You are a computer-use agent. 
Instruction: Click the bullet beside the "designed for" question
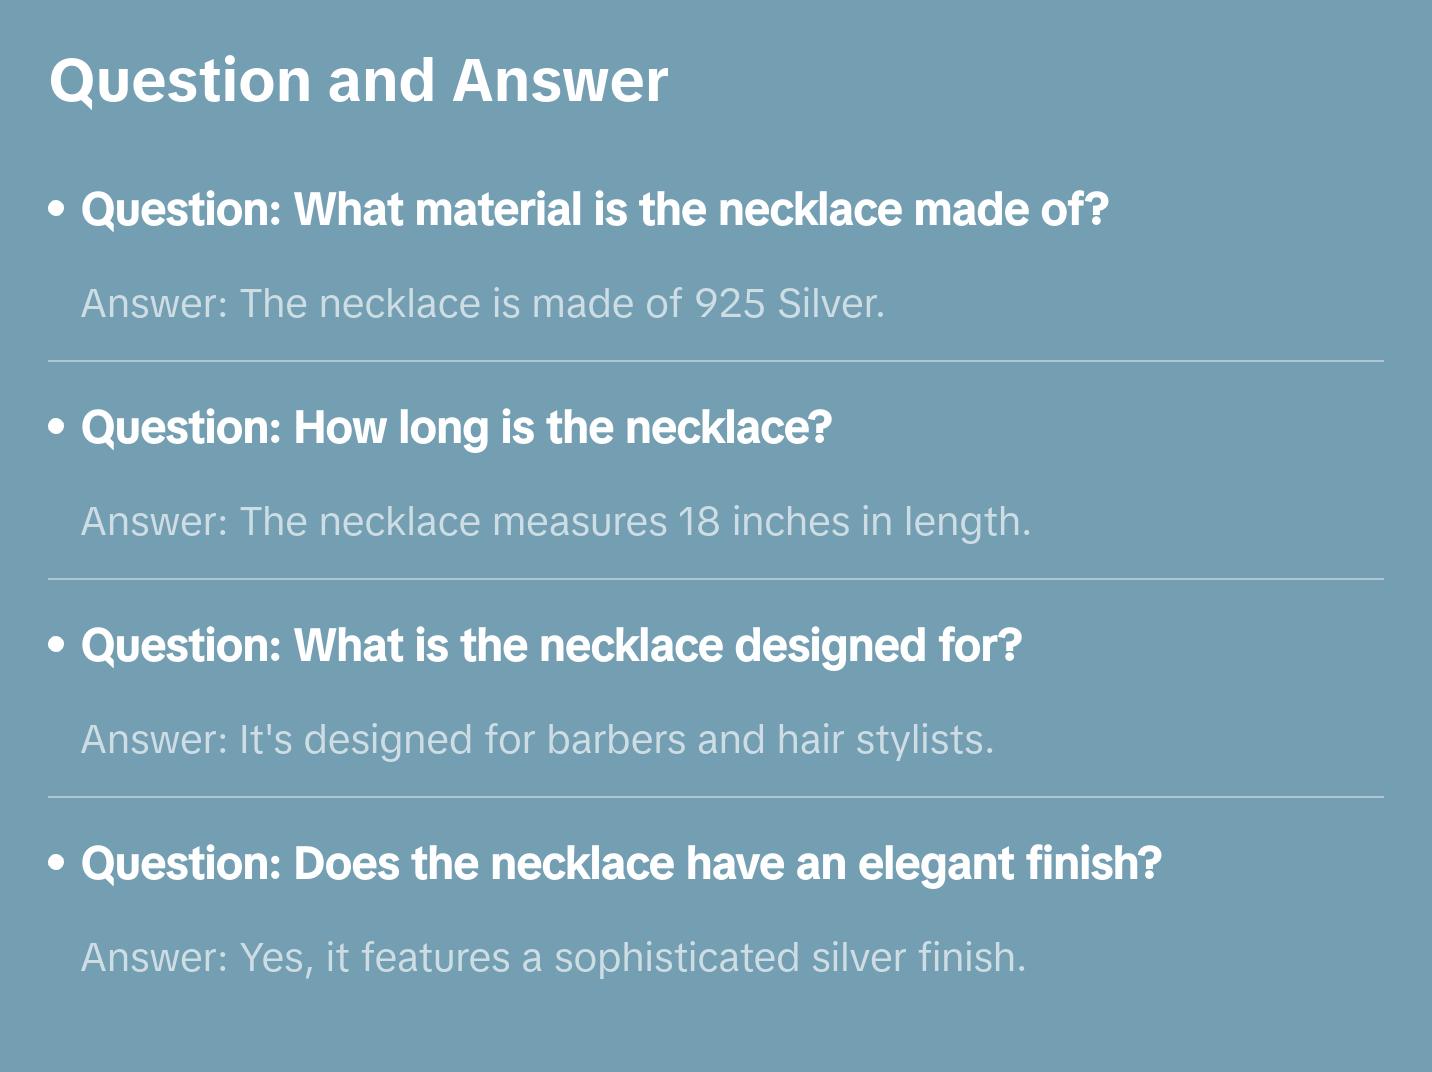(57, 645)
